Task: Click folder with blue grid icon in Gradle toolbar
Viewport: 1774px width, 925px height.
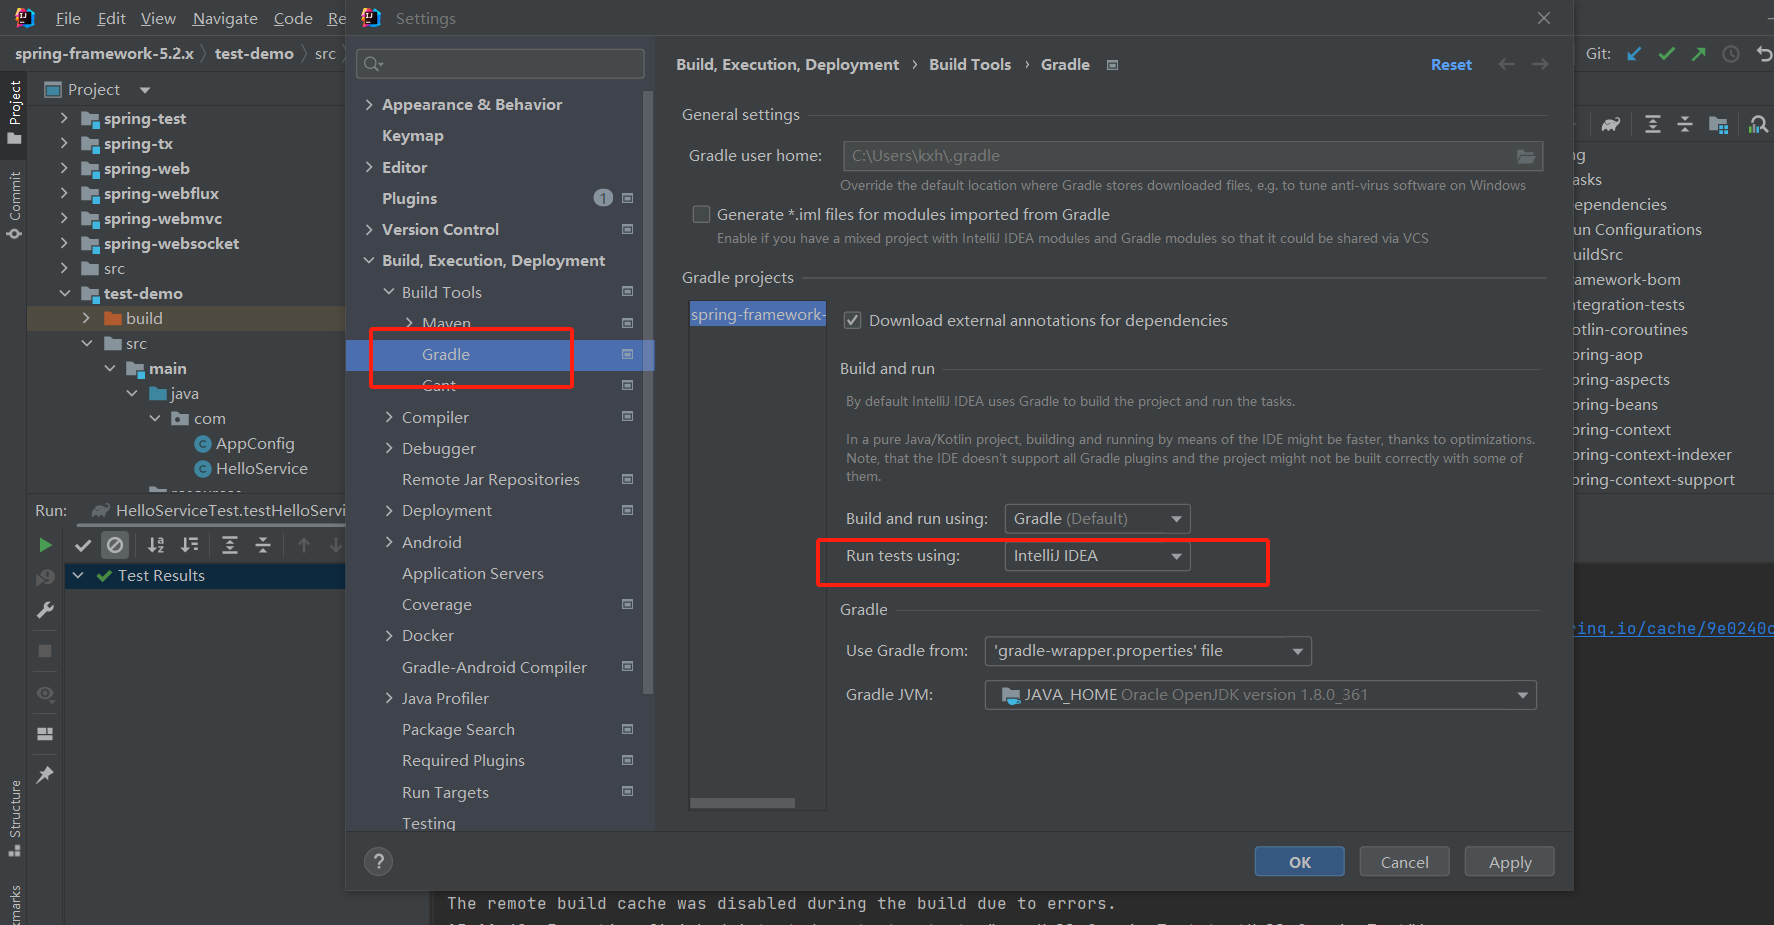Action: (1719, 124)
